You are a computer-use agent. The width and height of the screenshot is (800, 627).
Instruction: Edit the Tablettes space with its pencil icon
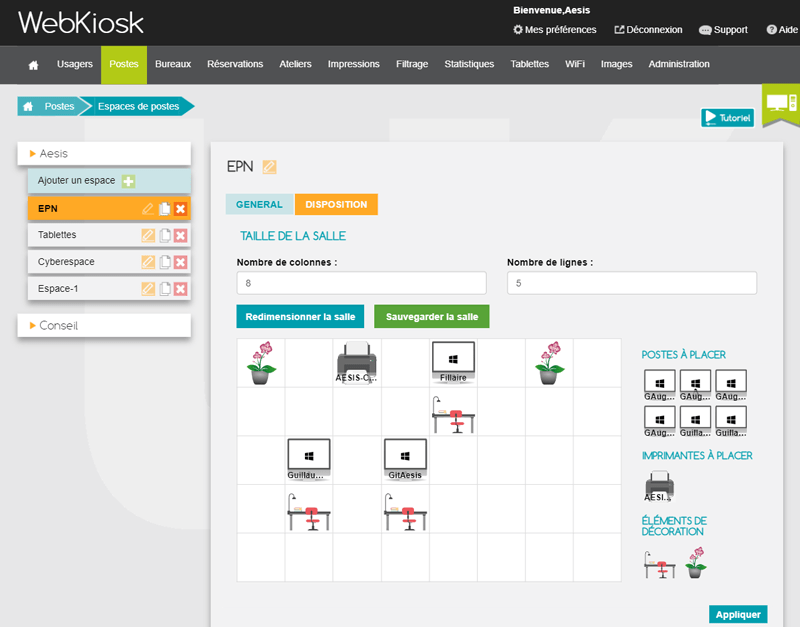pos(147,235)
